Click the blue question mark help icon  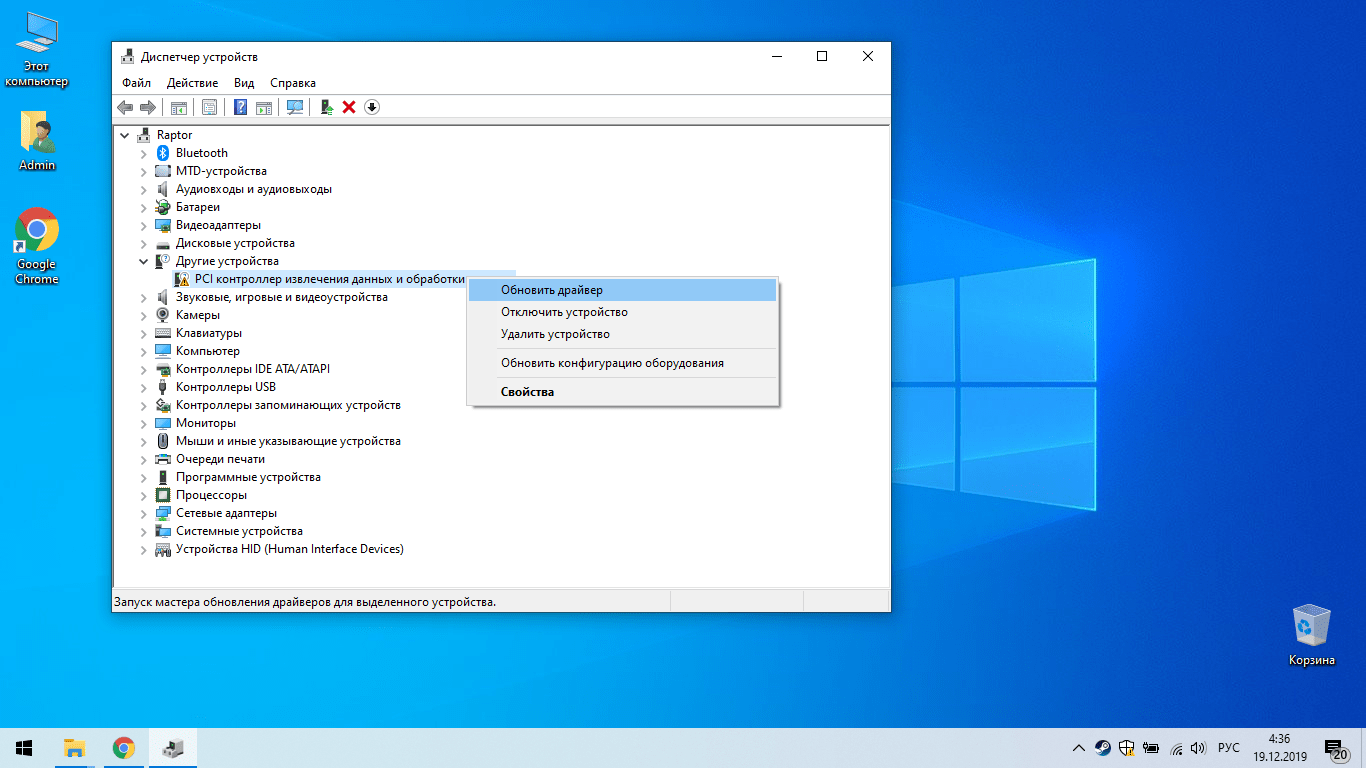240,107
